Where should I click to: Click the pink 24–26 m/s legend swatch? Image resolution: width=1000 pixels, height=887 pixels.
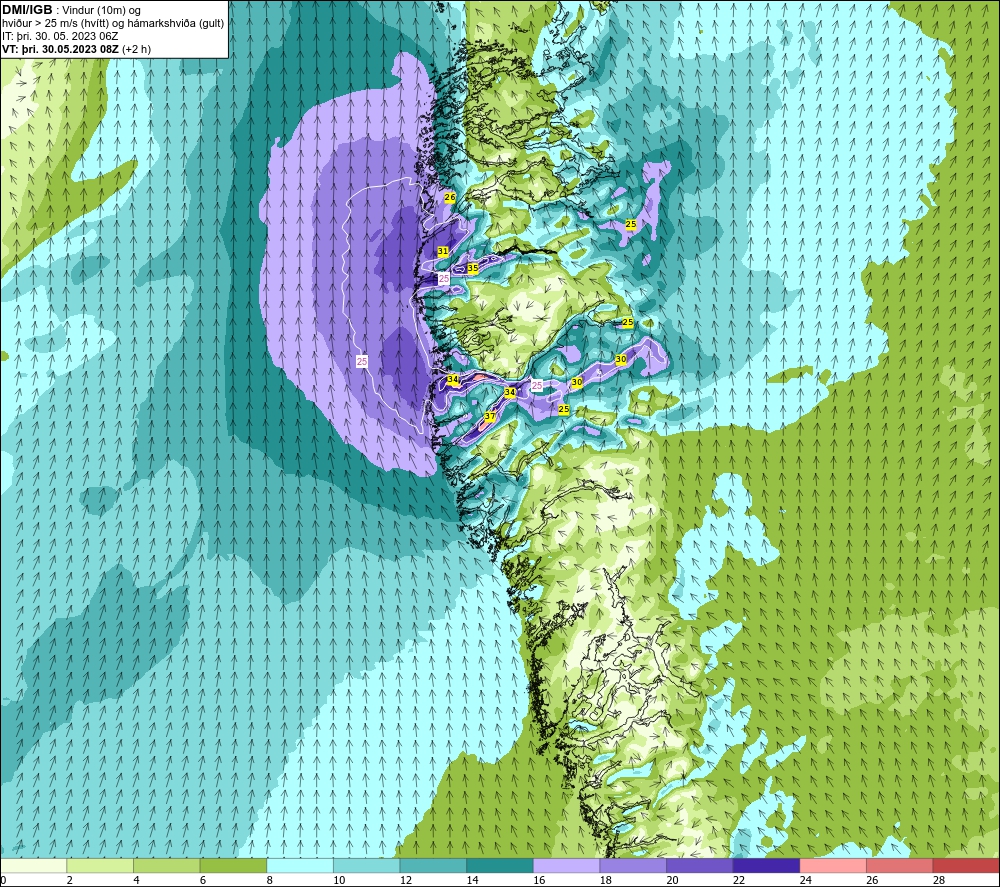(x=833, y=865)
